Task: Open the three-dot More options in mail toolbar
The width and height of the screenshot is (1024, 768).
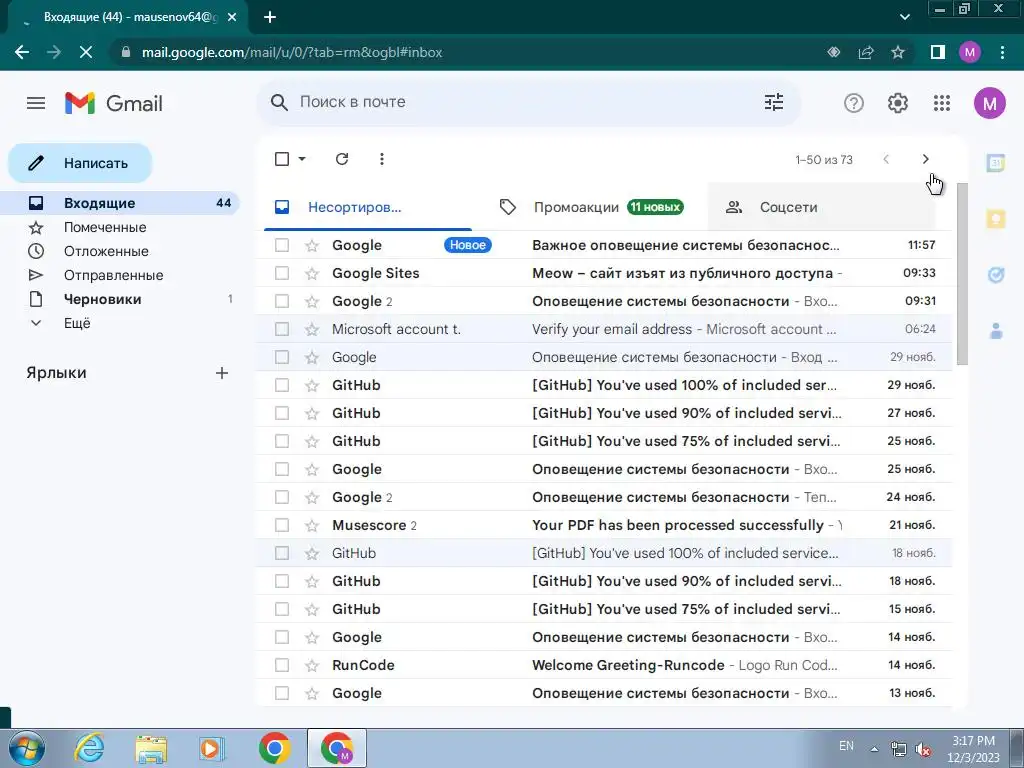Action: tap(381, 159)
